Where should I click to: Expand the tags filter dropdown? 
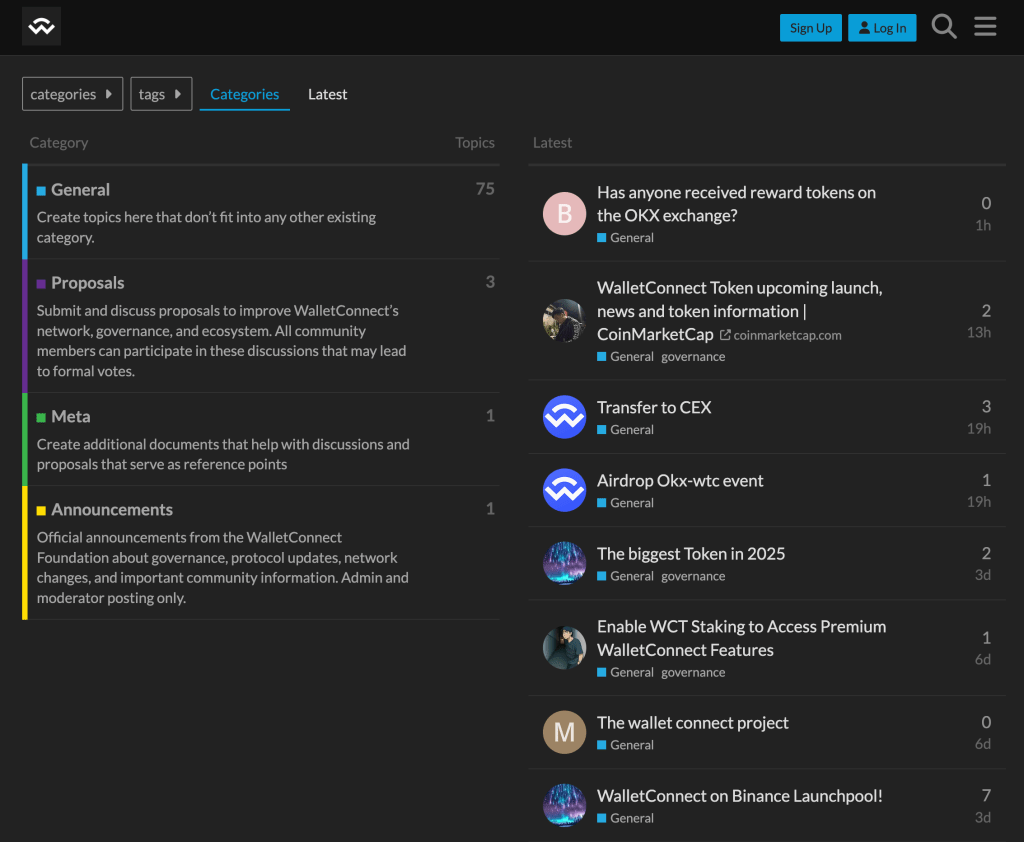pyautogui.click(x=161, y=93)
